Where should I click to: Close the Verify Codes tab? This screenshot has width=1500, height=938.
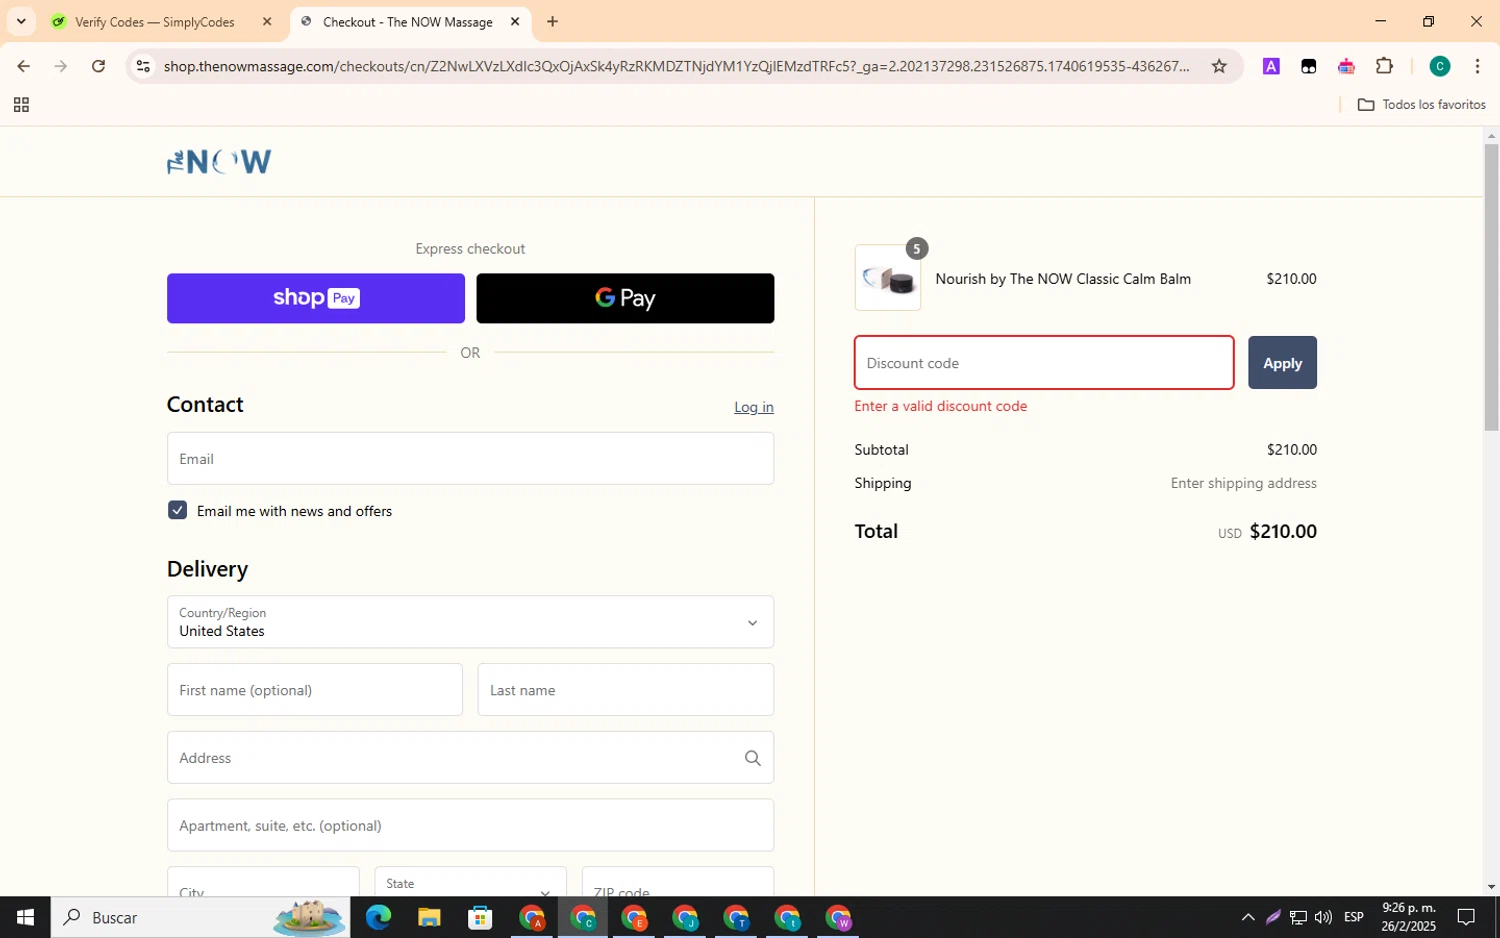click(x=267, y=21)
